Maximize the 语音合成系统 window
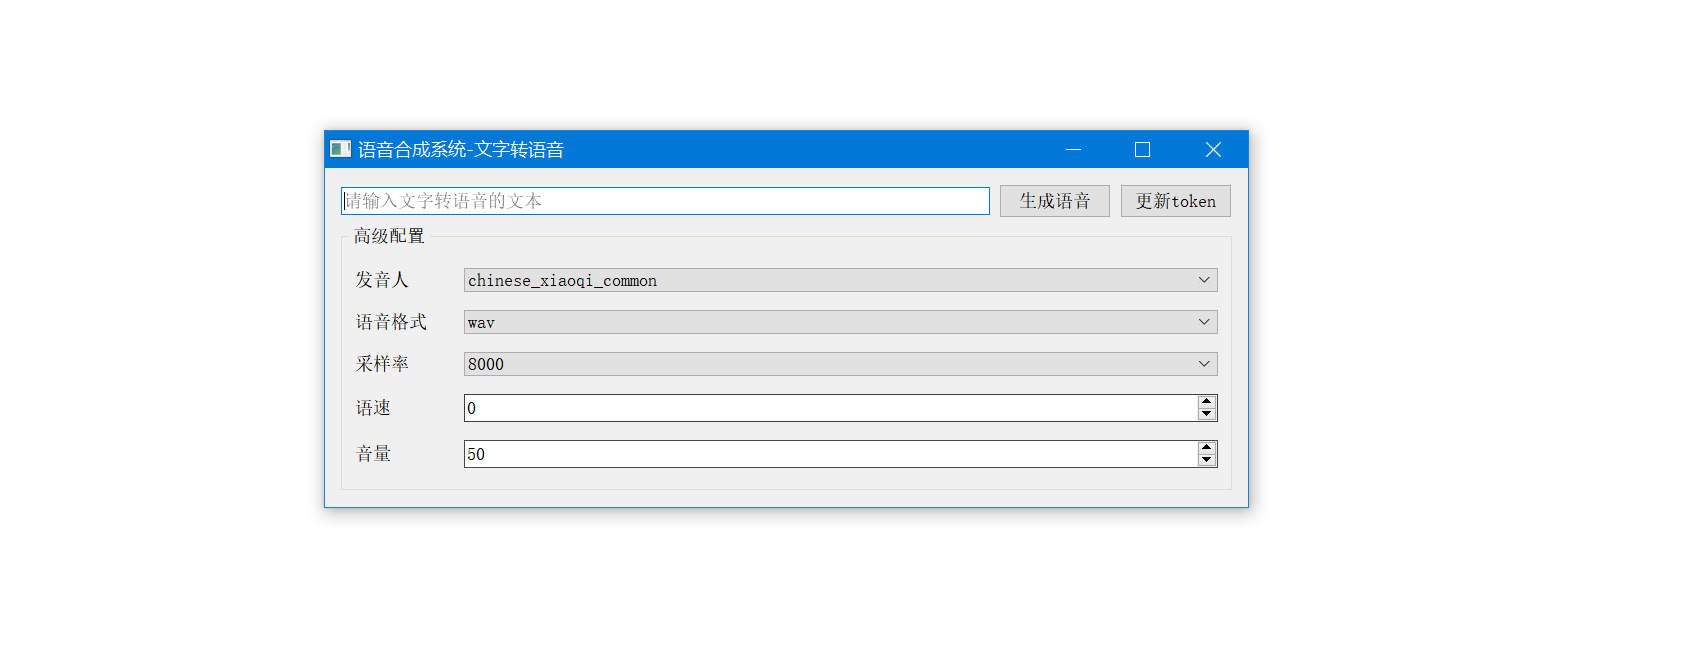 [x=1142, y=149]
